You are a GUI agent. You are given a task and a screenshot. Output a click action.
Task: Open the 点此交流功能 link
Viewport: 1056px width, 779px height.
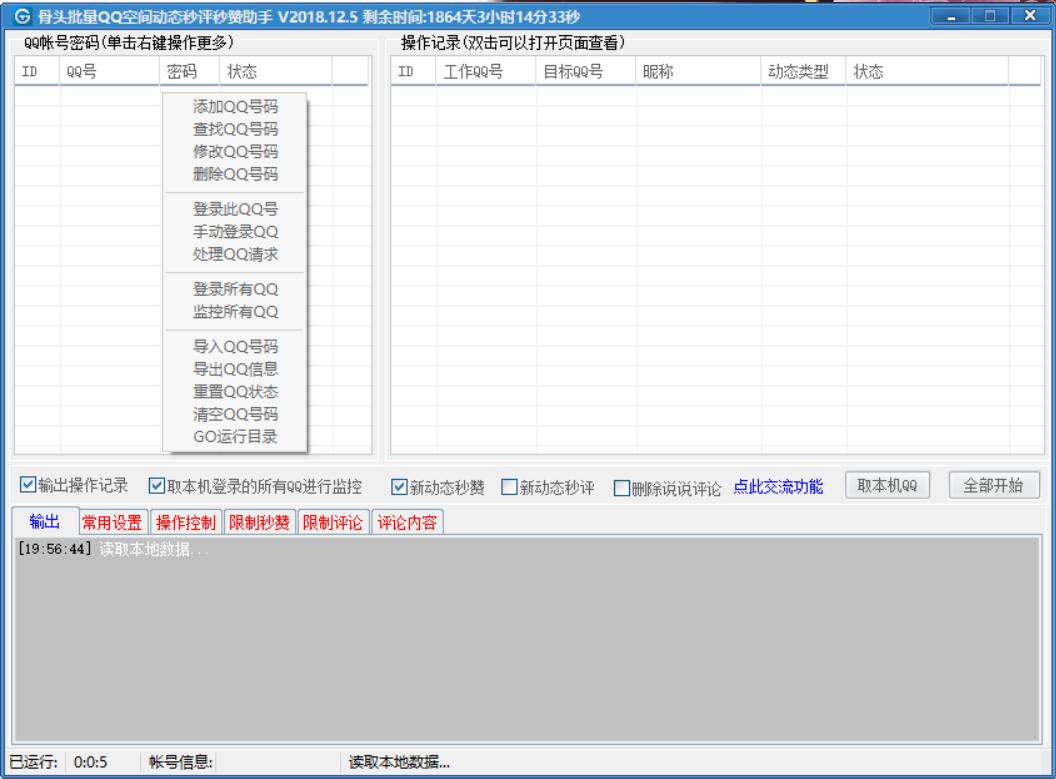[778, 487]
